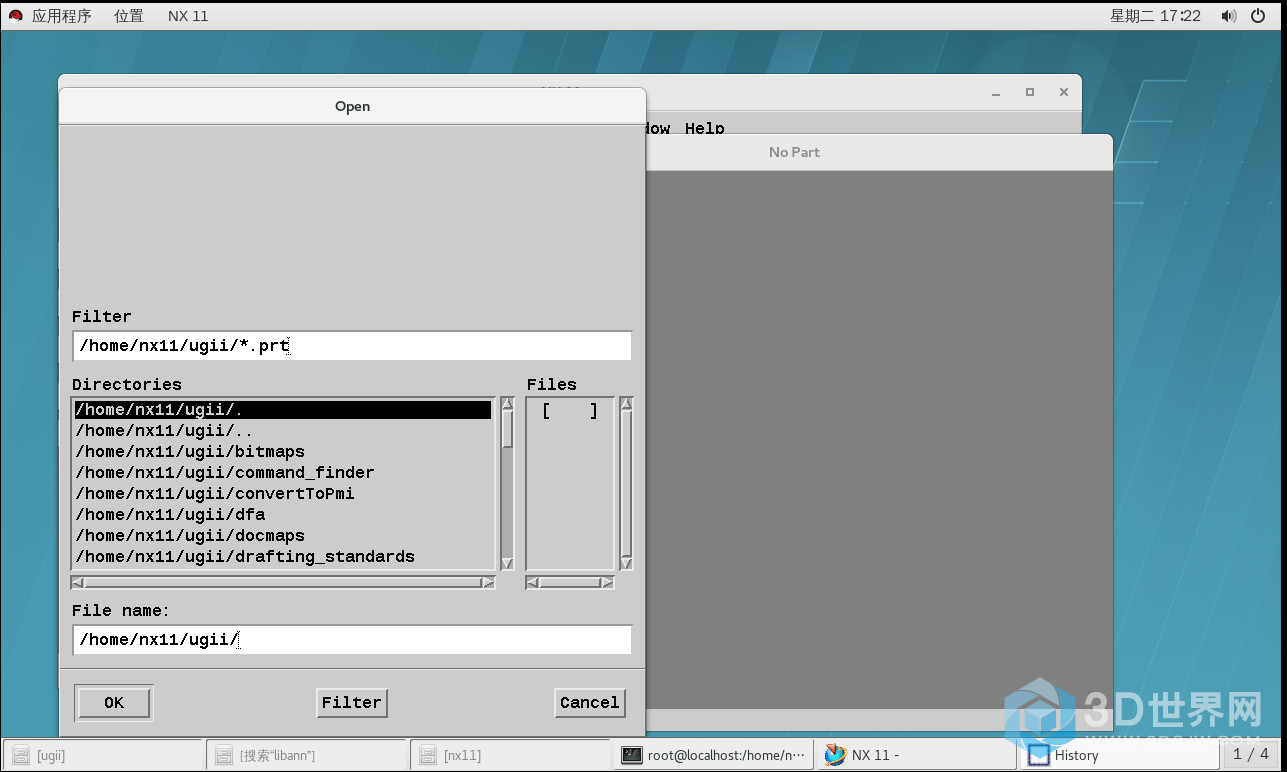Select the command_finder directory

[283, 473]
